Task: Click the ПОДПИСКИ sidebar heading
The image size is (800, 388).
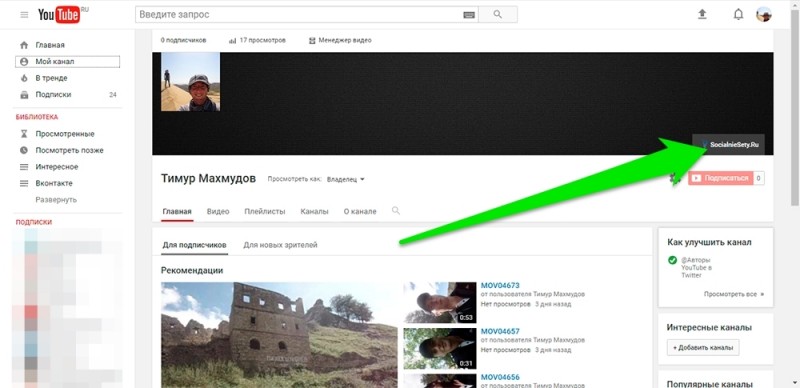Action: pyautogui.click(x=34, y=222)
